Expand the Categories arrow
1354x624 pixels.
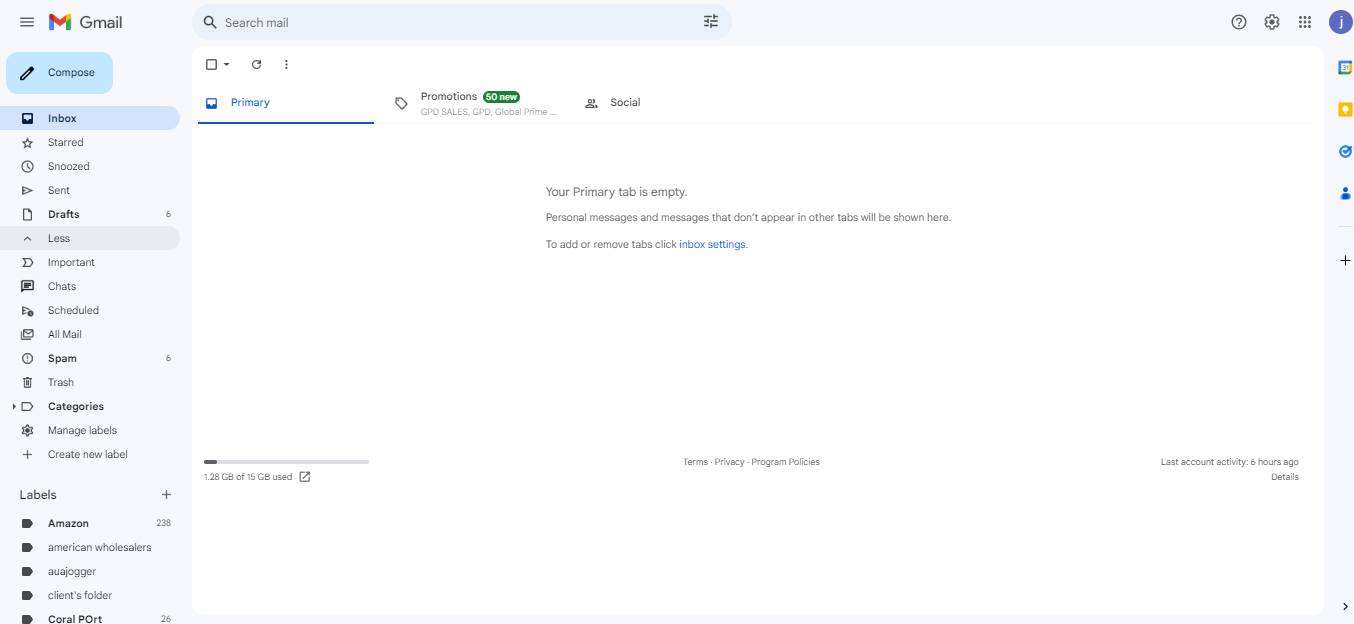(14, 407)
